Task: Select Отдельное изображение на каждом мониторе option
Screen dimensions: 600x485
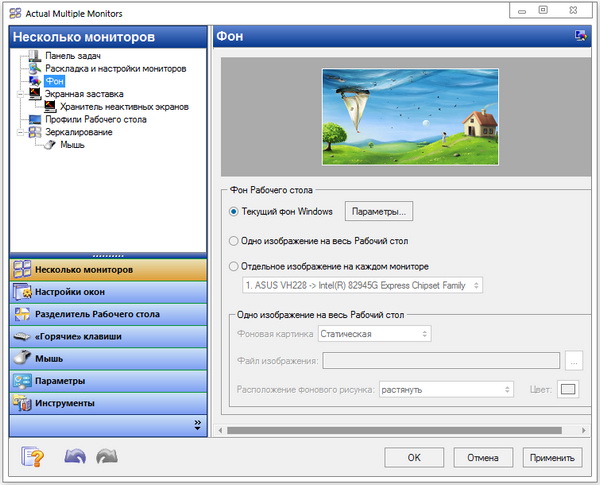Action: click(234, 267)
